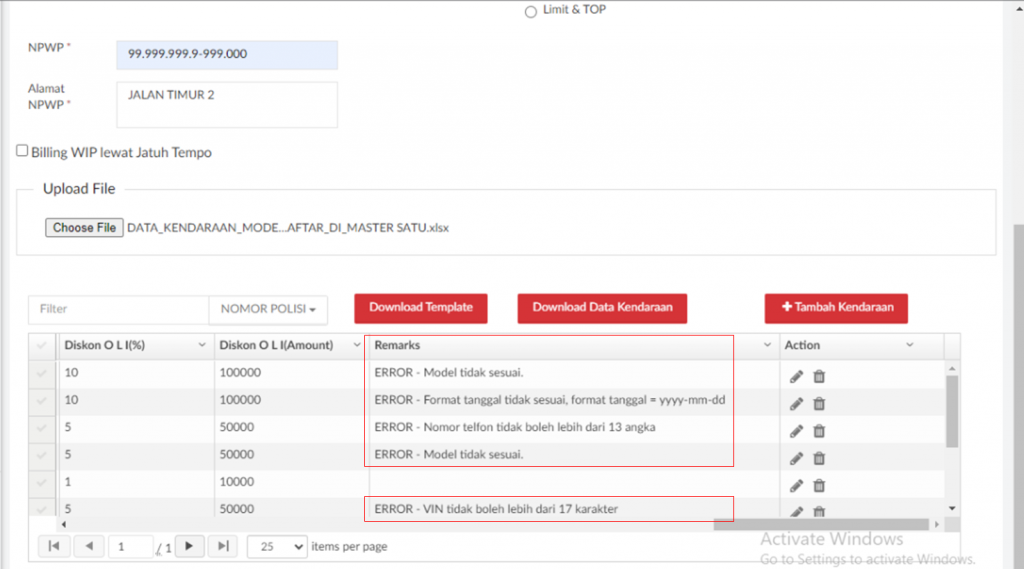The image size is (1024, 569).
Task: Edit the row with Format tanggal error
Action: [x=795, y=404]
